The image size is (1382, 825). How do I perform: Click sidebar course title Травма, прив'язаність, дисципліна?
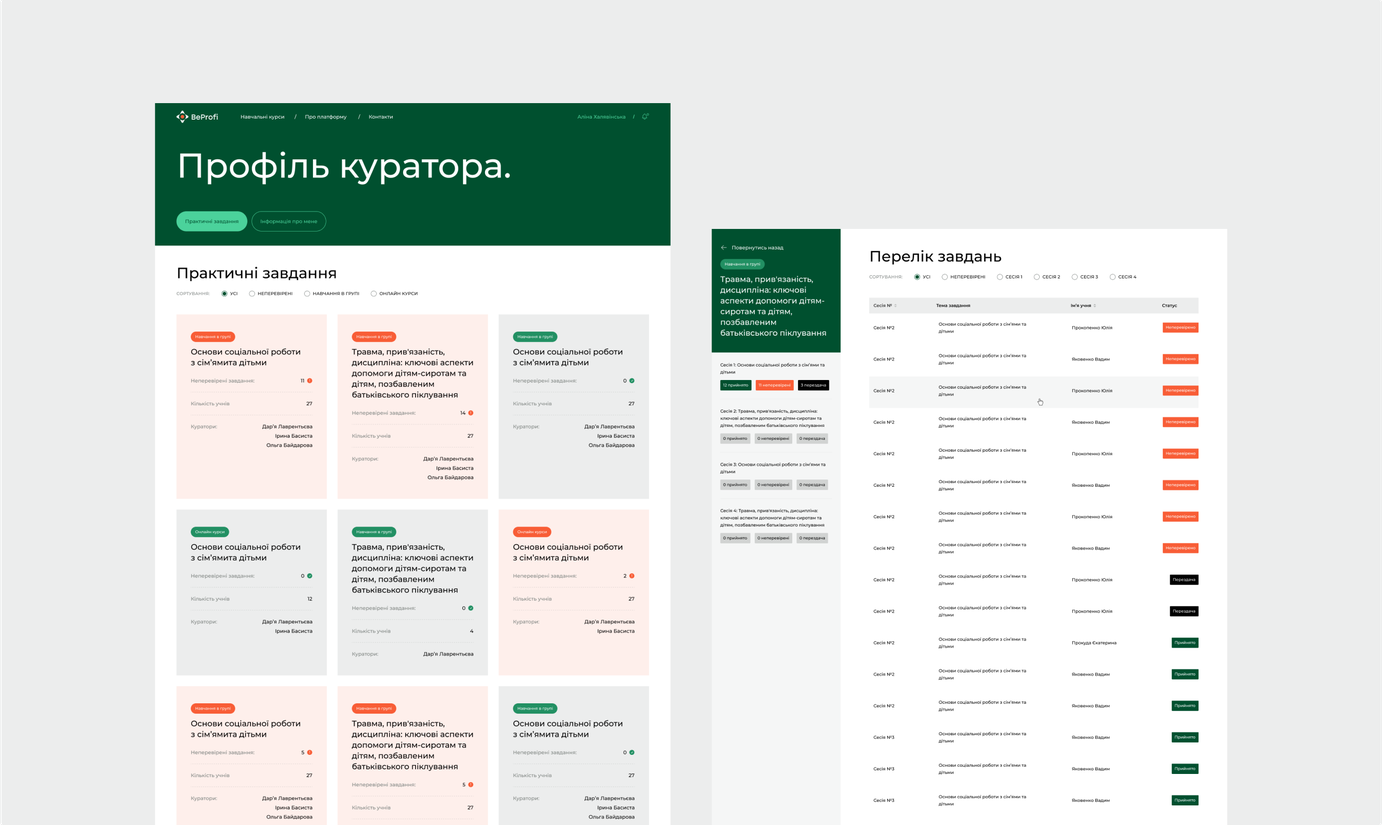[x=773, y=306]
